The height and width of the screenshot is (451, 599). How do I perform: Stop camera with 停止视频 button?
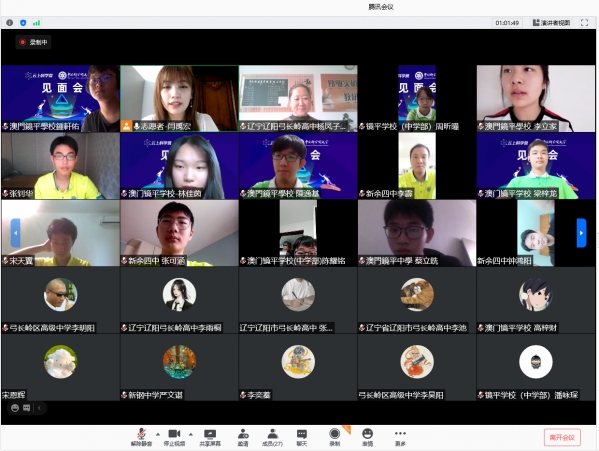174,437
